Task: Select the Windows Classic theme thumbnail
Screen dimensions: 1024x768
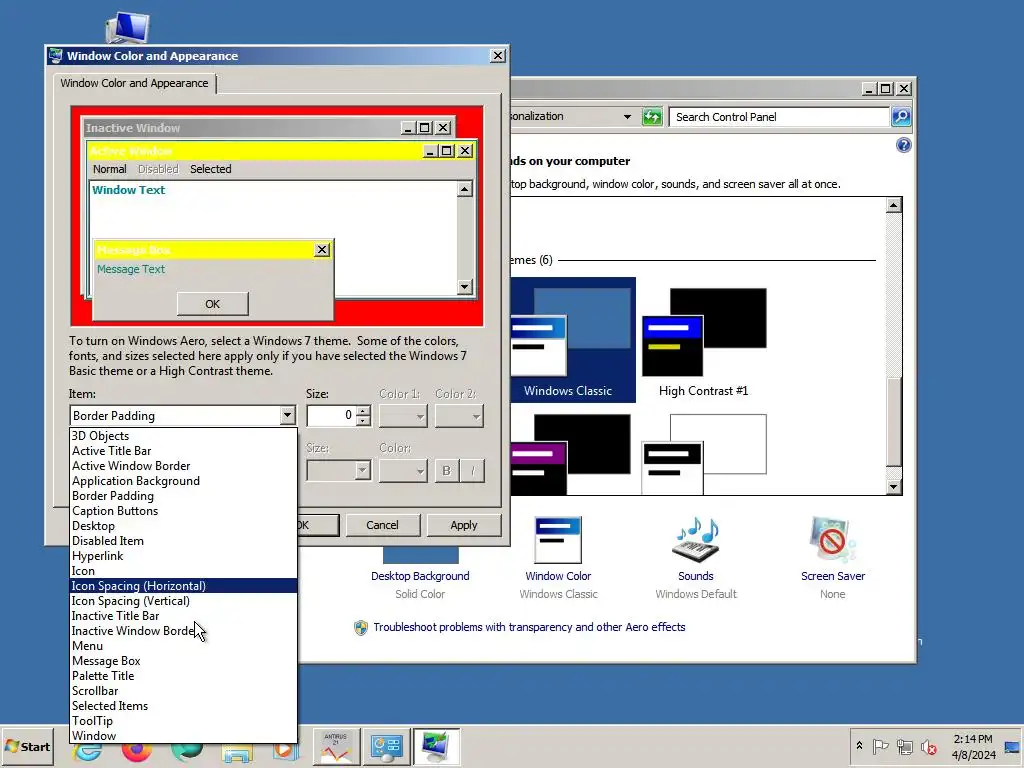Action: coord(572,340)
